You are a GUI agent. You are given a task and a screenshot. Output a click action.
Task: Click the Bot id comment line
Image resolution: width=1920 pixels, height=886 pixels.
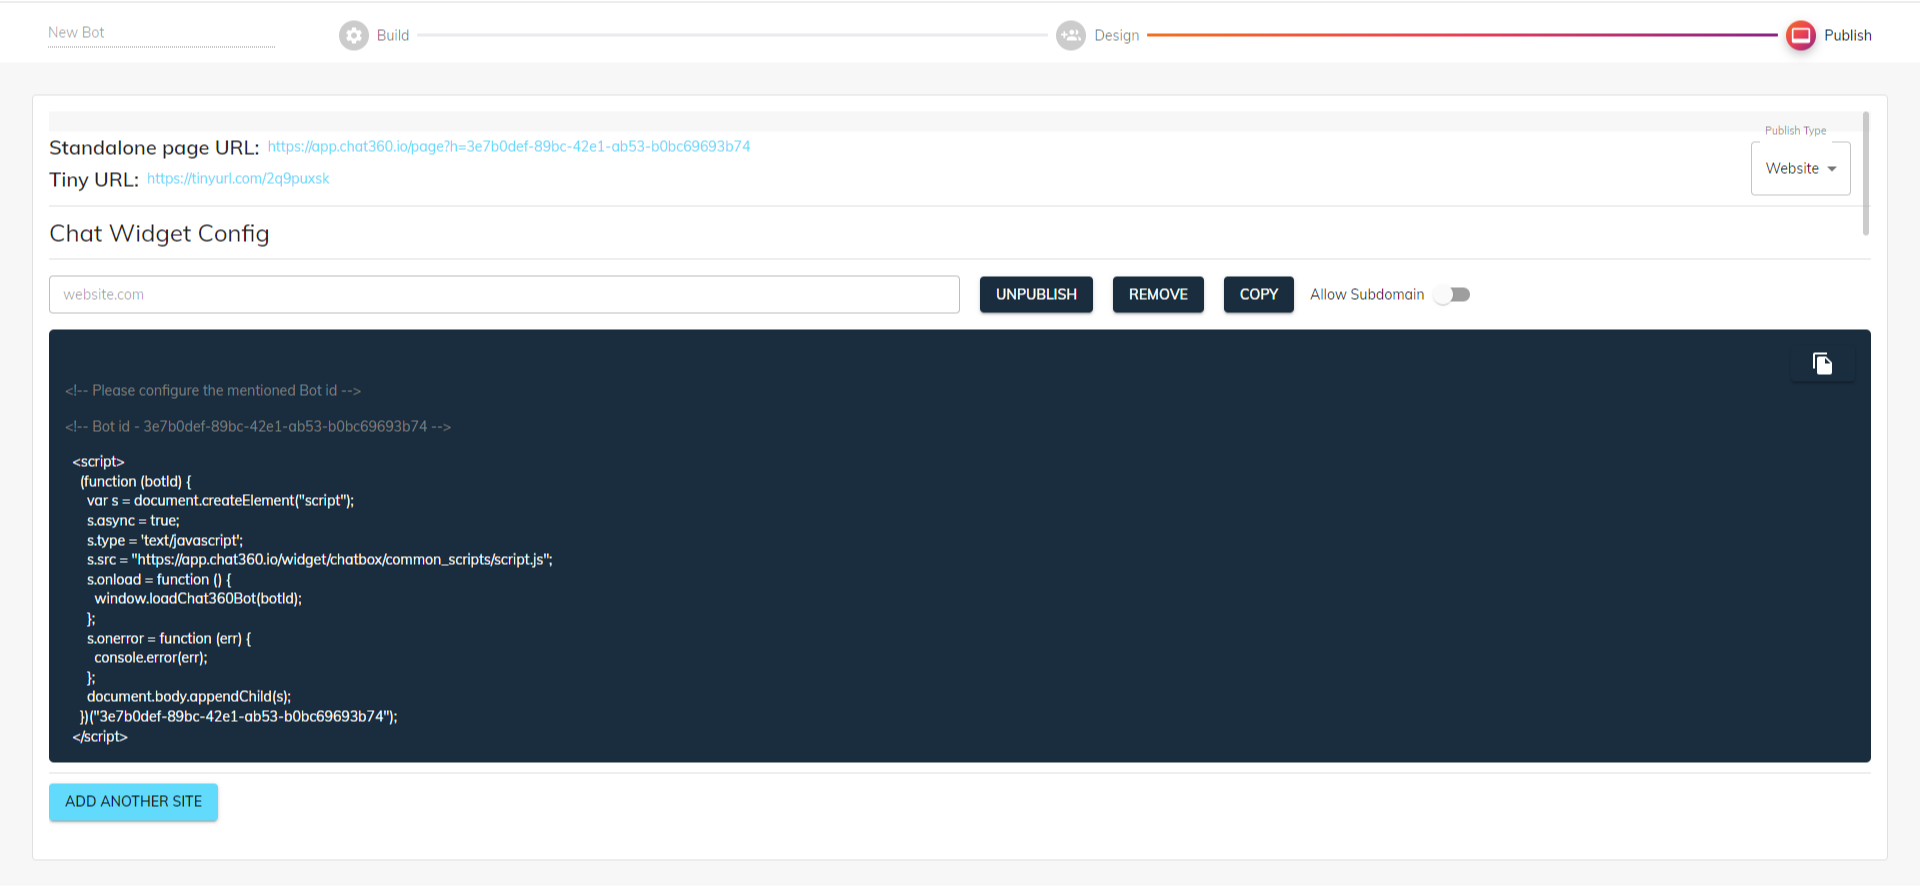[x=258, y=426]
